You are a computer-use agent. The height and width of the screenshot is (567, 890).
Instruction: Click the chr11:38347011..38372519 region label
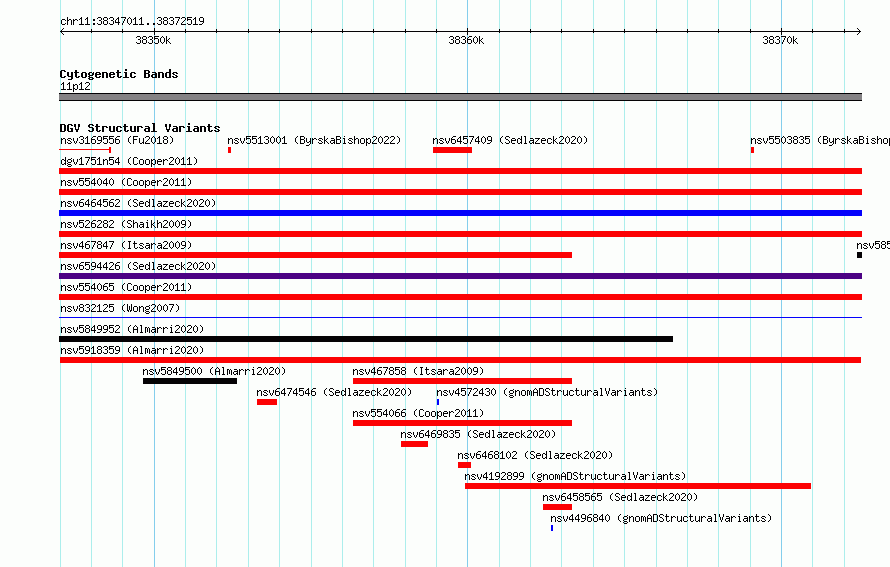[132, 21]
